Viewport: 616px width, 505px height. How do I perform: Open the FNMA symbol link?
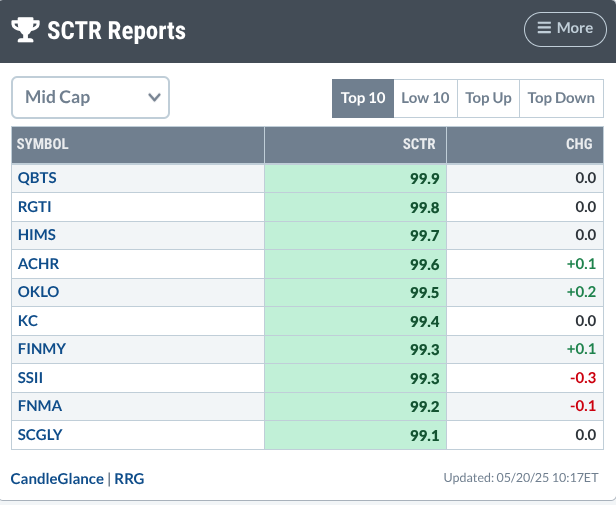click(x=38, y=406)
